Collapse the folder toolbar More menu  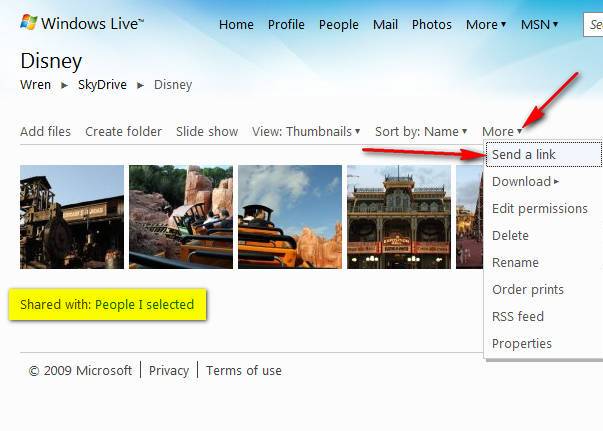click(x=502, y=131)
